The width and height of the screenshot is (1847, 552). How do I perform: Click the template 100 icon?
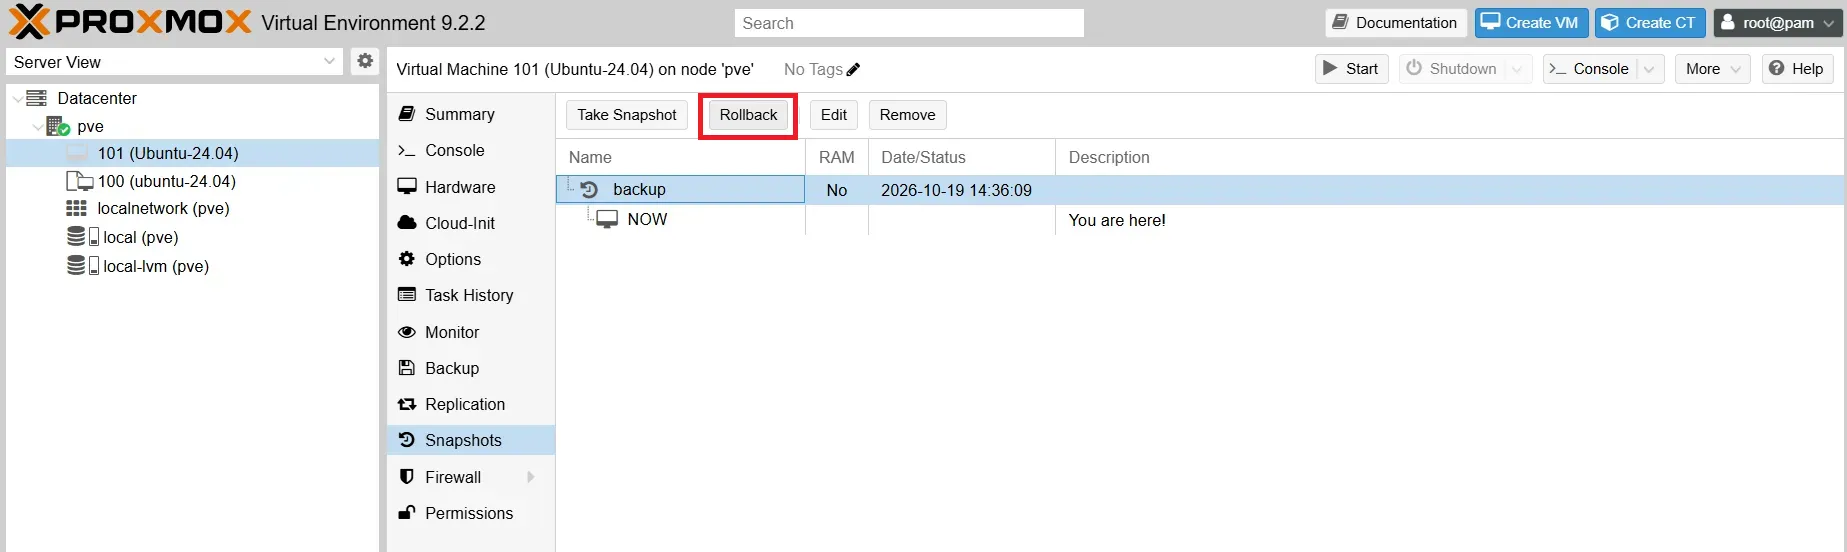(x=79, y=181)
